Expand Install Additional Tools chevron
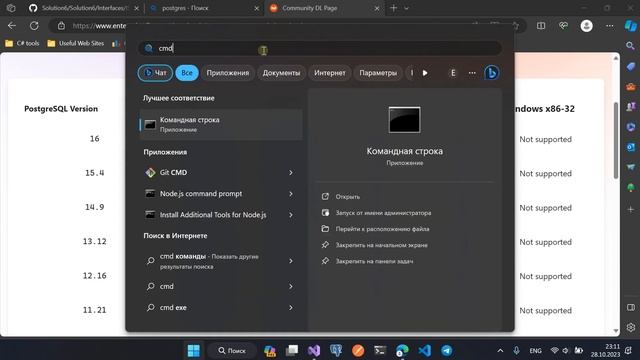The image size is (640, 360). click(x=291, y=215)
